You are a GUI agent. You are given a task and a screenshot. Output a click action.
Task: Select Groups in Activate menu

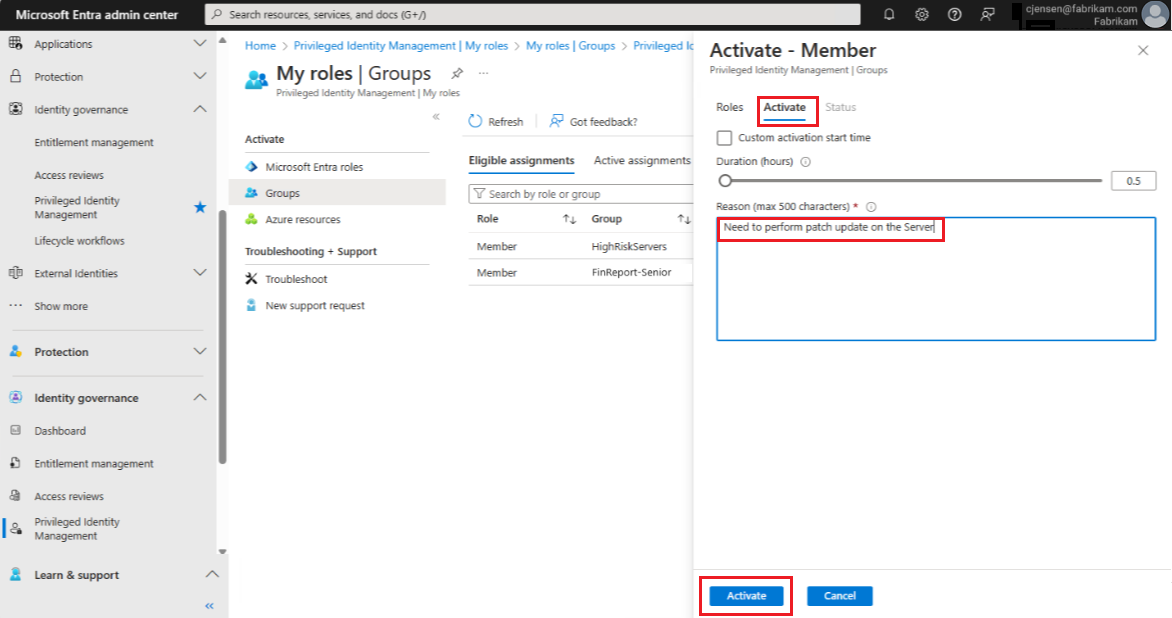coord(337,193)
